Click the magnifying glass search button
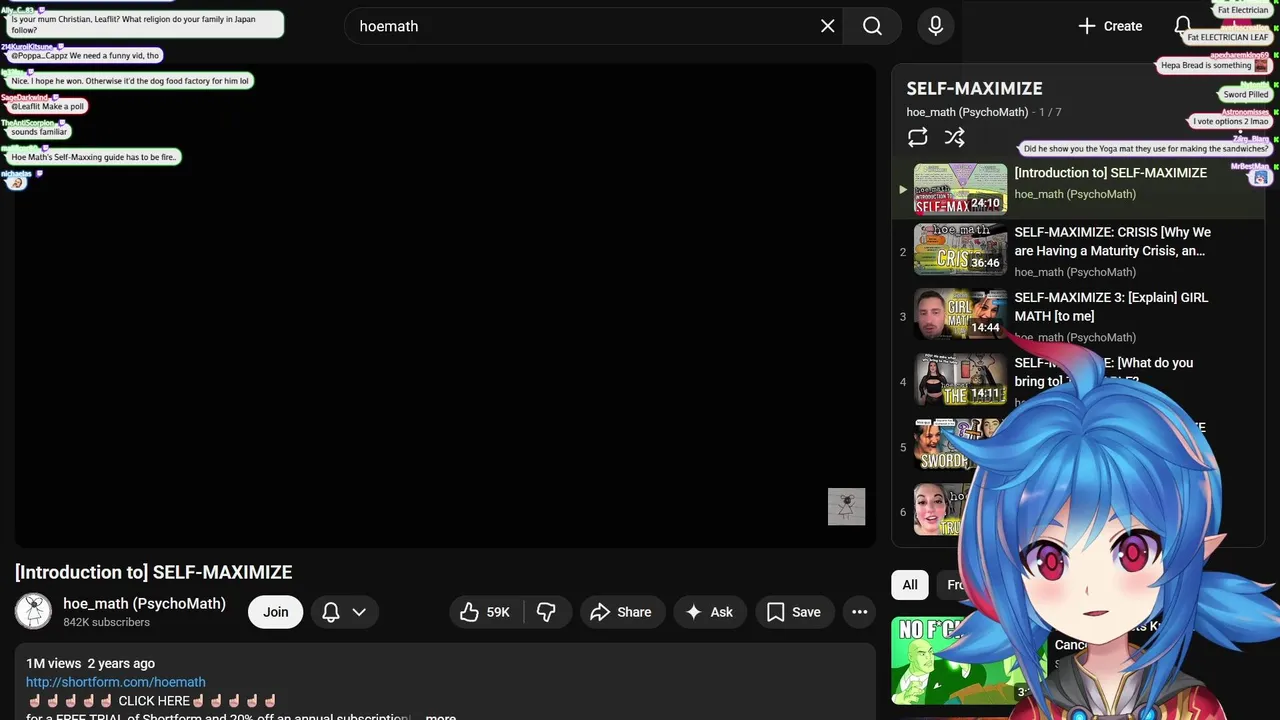Viewport: 1280px width, 720px height. click(872, 26)
